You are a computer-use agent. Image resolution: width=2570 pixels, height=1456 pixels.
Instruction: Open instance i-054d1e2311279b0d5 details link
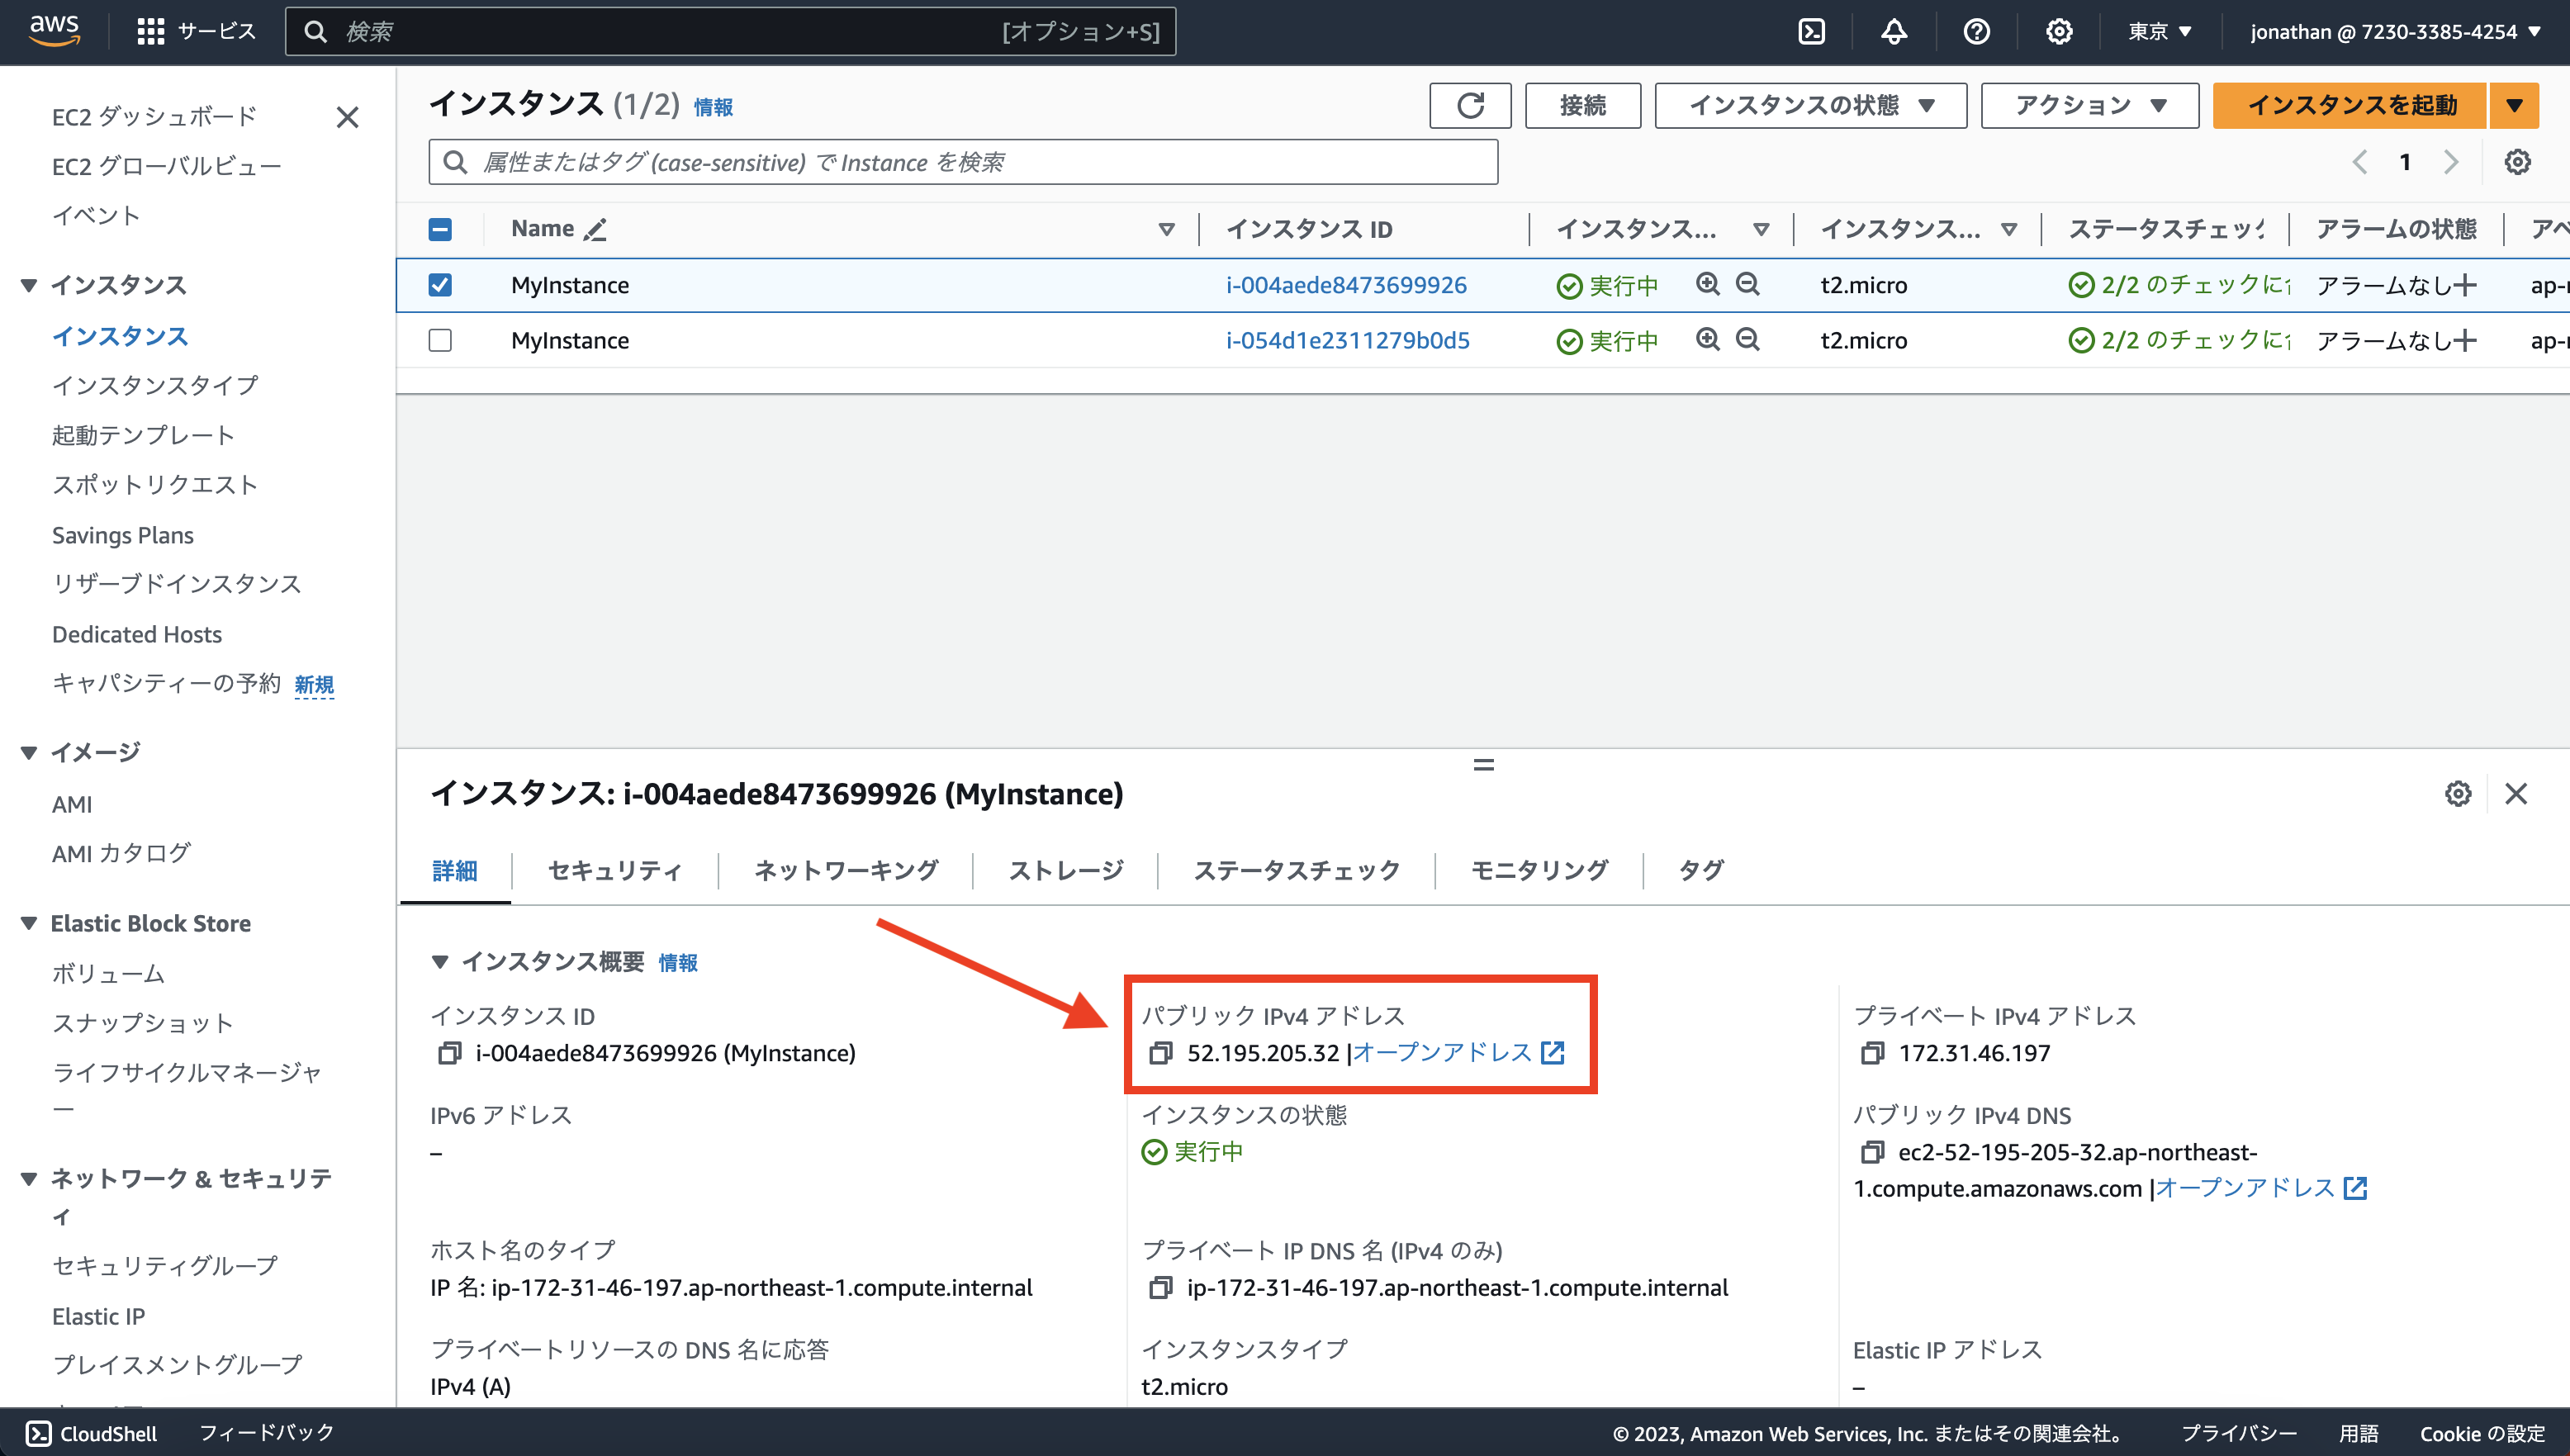[x=1348, y=340]
